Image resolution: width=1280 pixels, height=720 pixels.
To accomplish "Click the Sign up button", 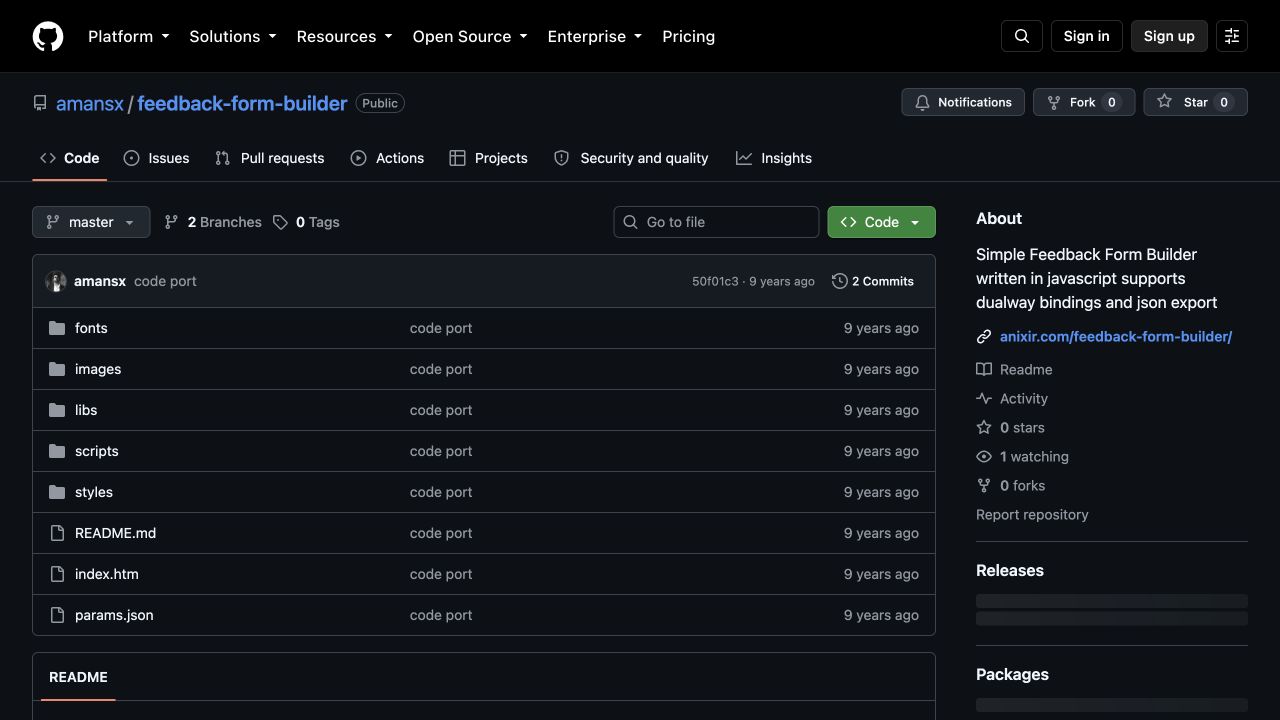I will point(1169,36).
